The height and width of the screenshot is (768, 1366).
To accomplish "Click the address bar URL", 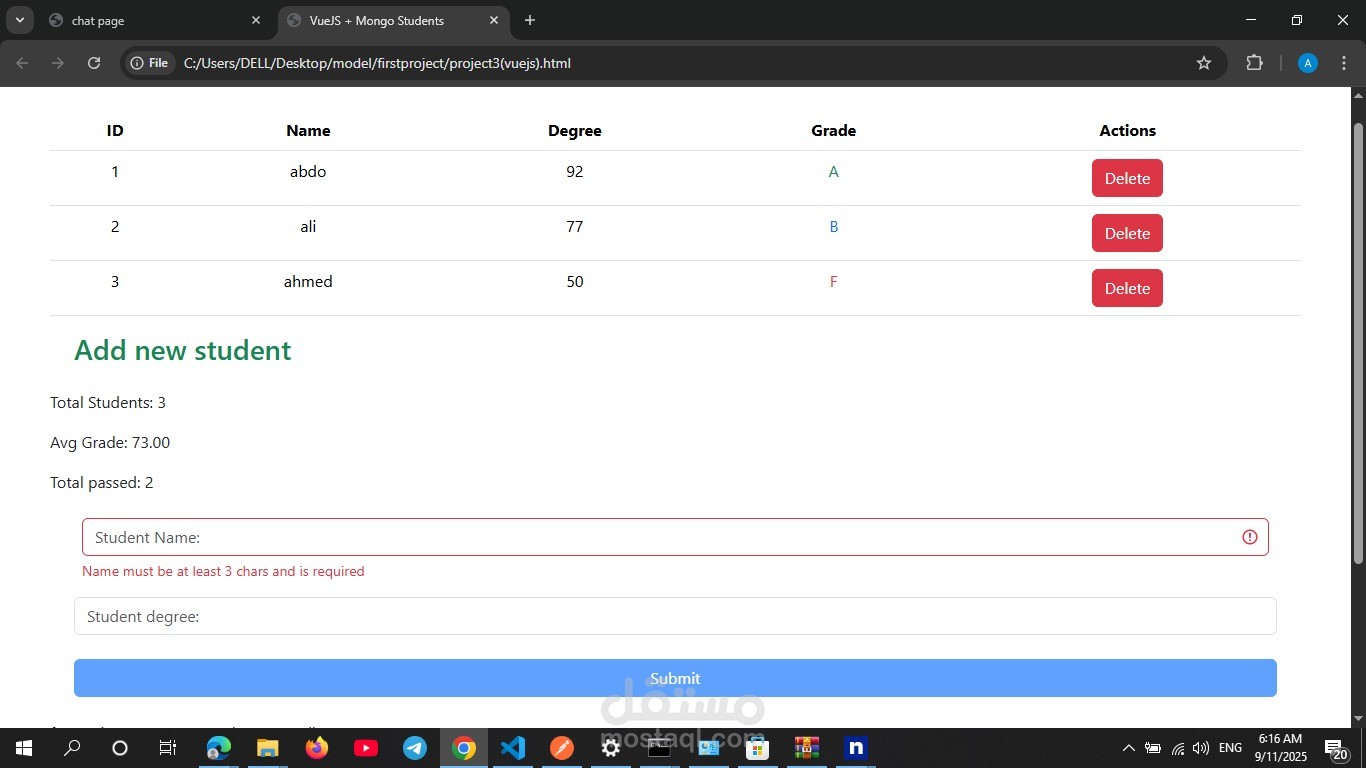I will (377, 63).
